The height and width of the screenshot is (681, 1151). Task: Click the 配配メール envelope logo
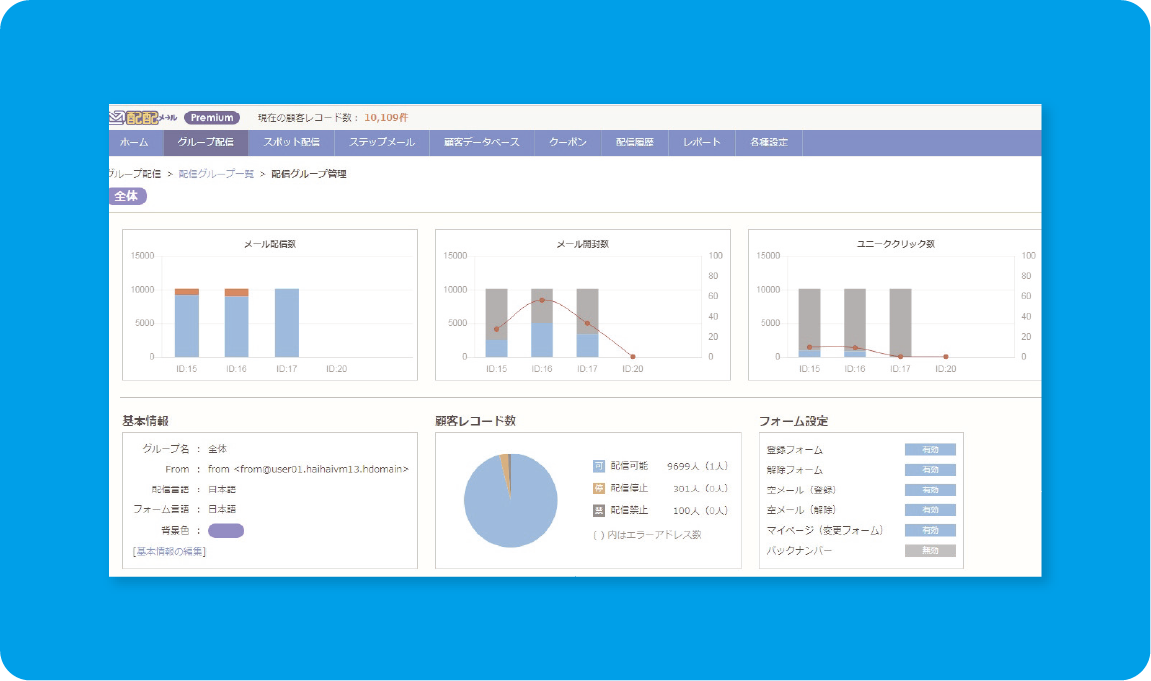coord(143,117)
